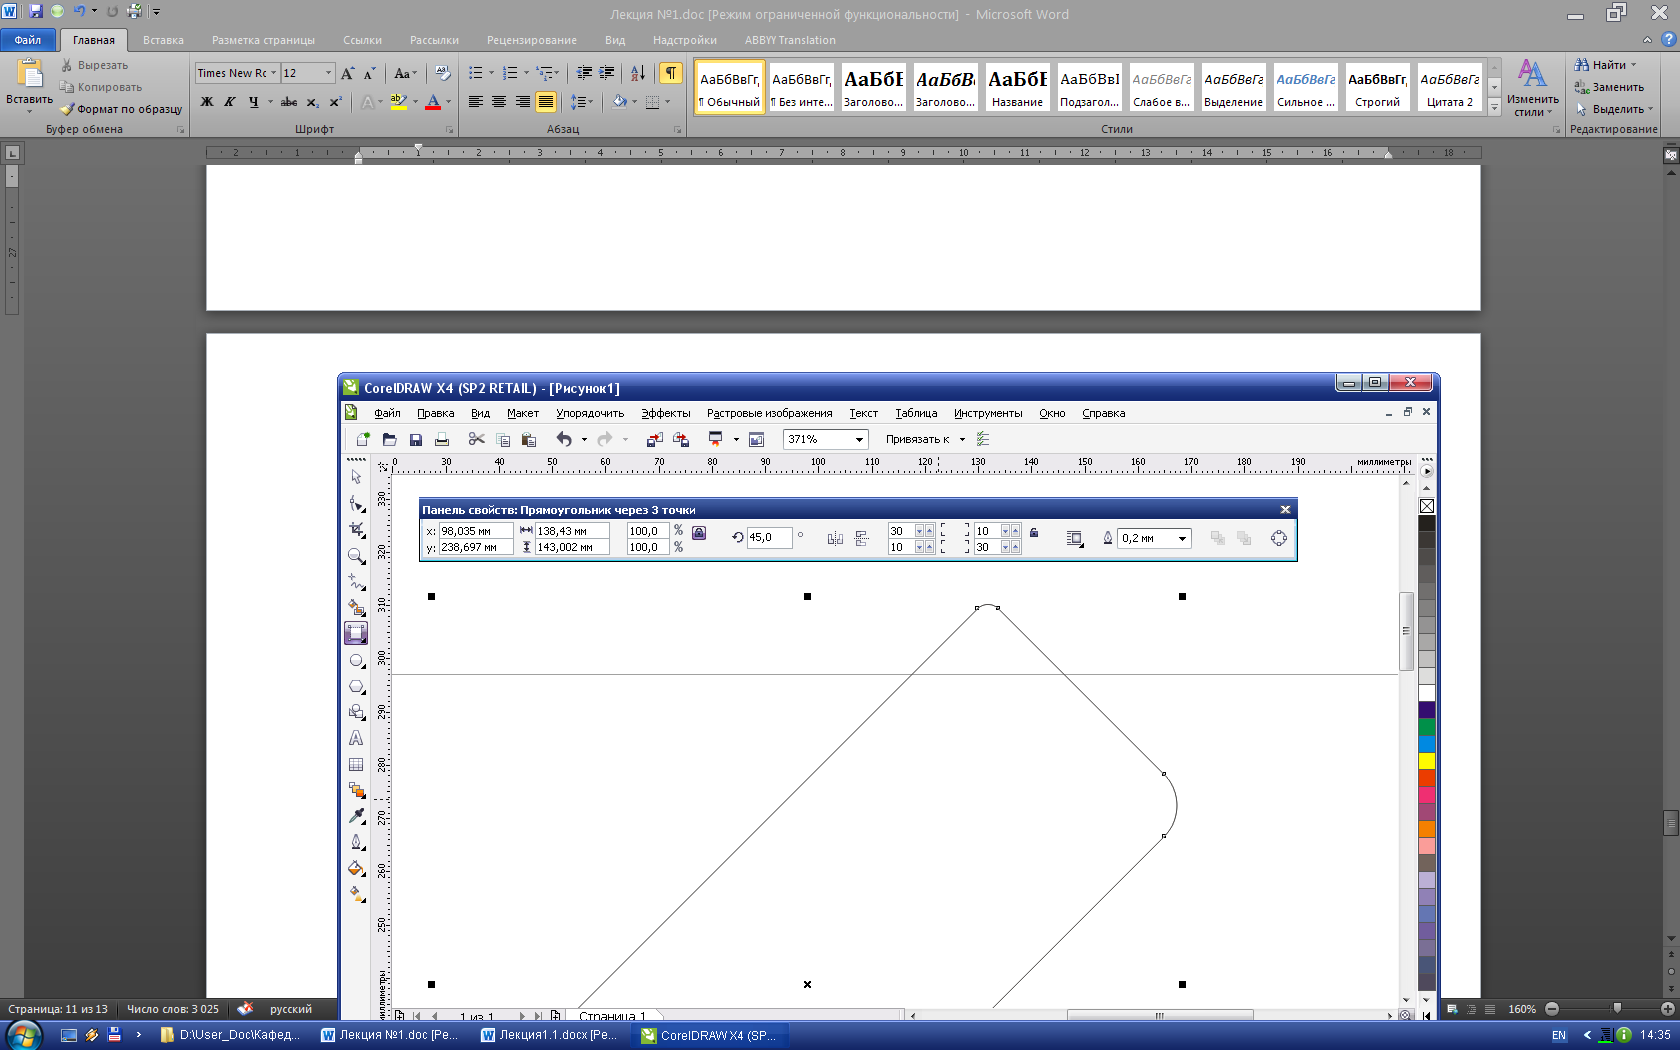This screenshot has width=1680, height=1050.
Task: Click the Grow Font icon
Action: click(x=348, y=73)
